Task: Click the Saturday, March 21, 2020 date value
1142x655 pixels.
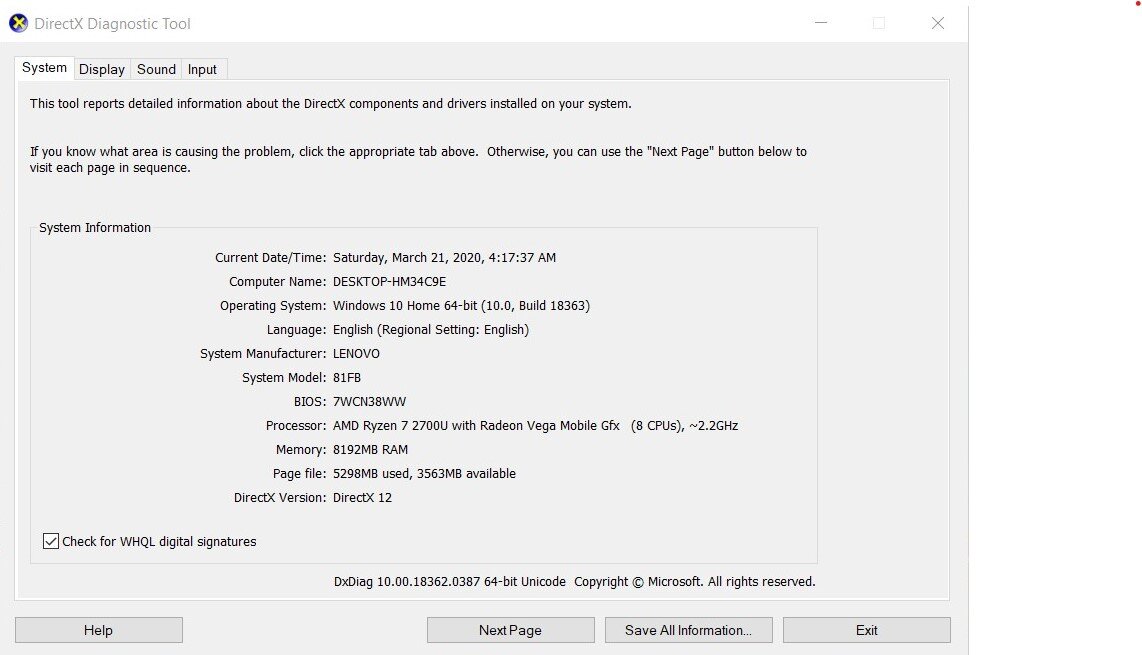Action: pyautogui.click(x=444, y=258)
